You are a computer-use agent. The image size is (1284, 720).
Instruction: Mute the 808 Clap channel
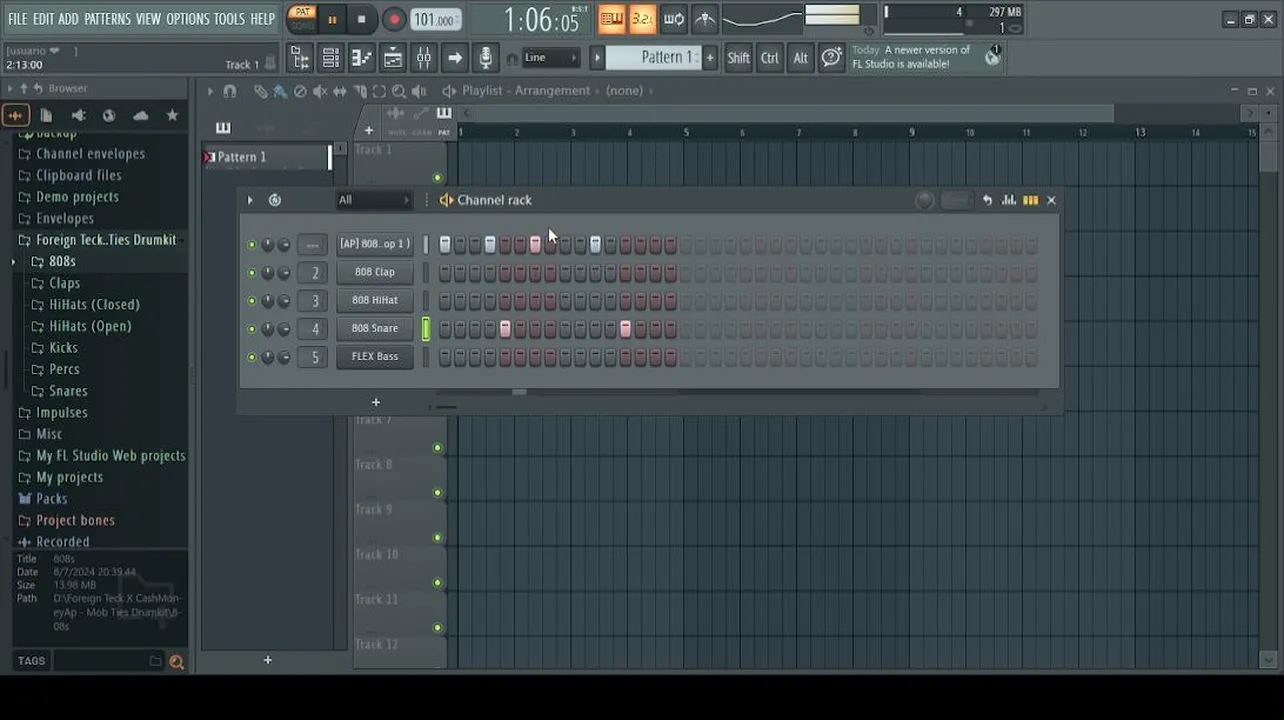[251, 273]
